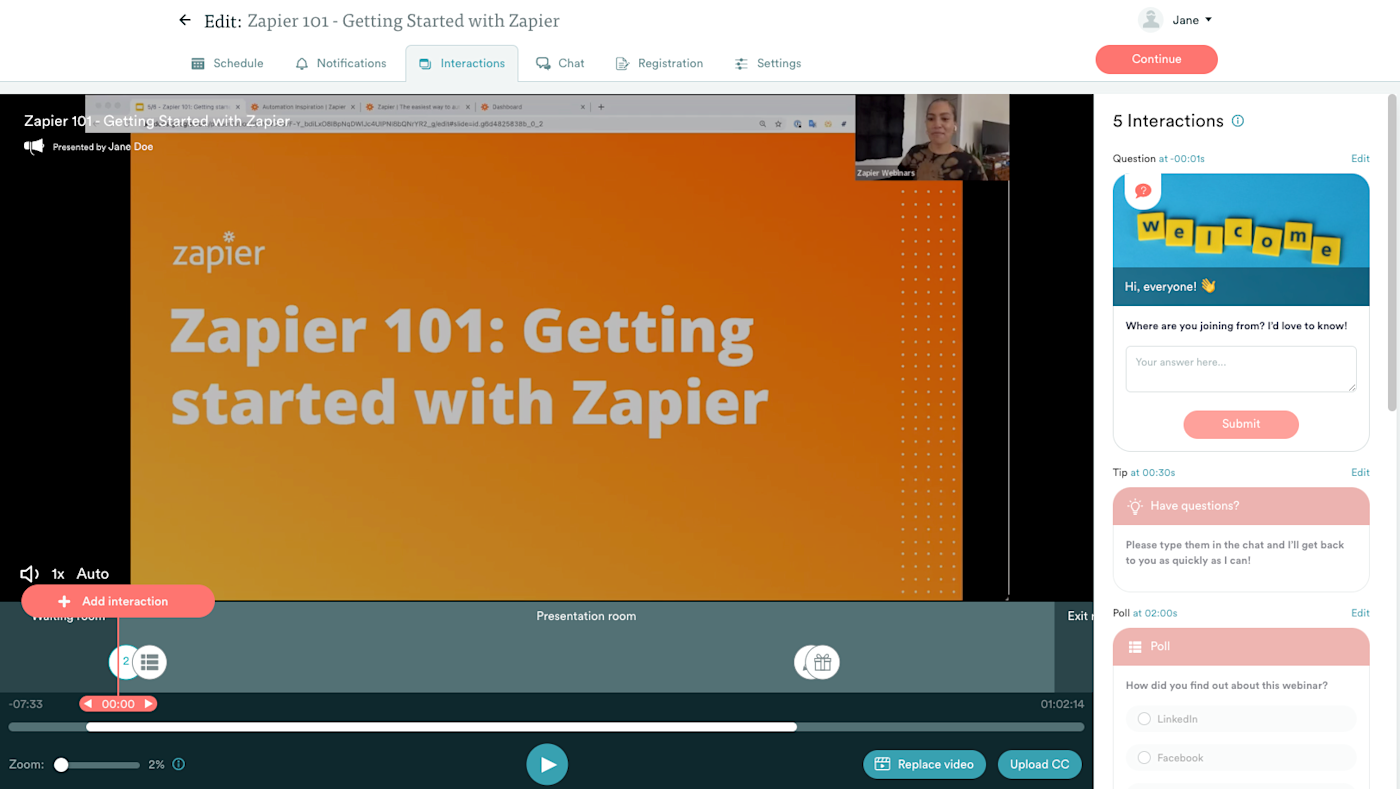Click the Continue button
Viewport: 1400px width, 789px height.
click(x=1157, y=59)
